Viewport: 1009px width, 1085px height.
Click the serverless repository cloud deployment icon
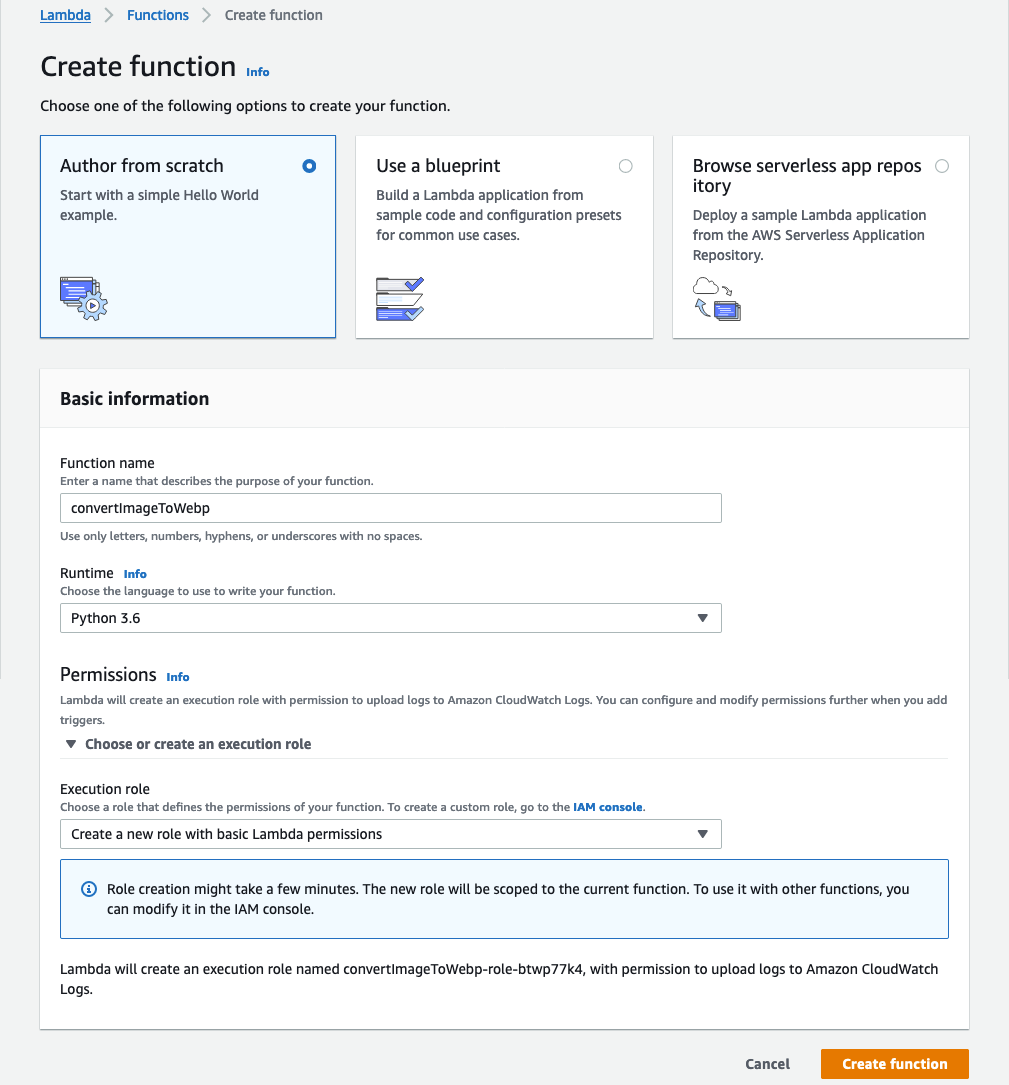716,300
